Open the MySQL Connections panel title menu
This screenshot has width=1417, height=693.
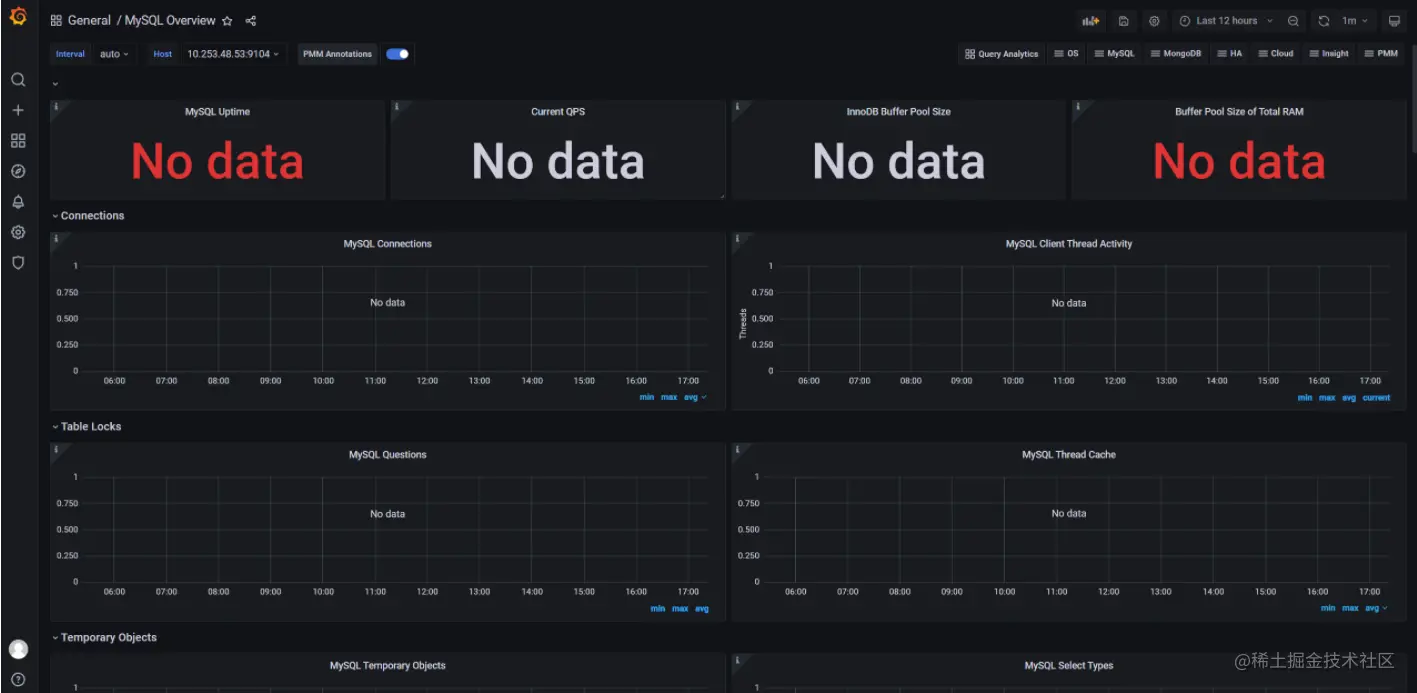[387, 244]
